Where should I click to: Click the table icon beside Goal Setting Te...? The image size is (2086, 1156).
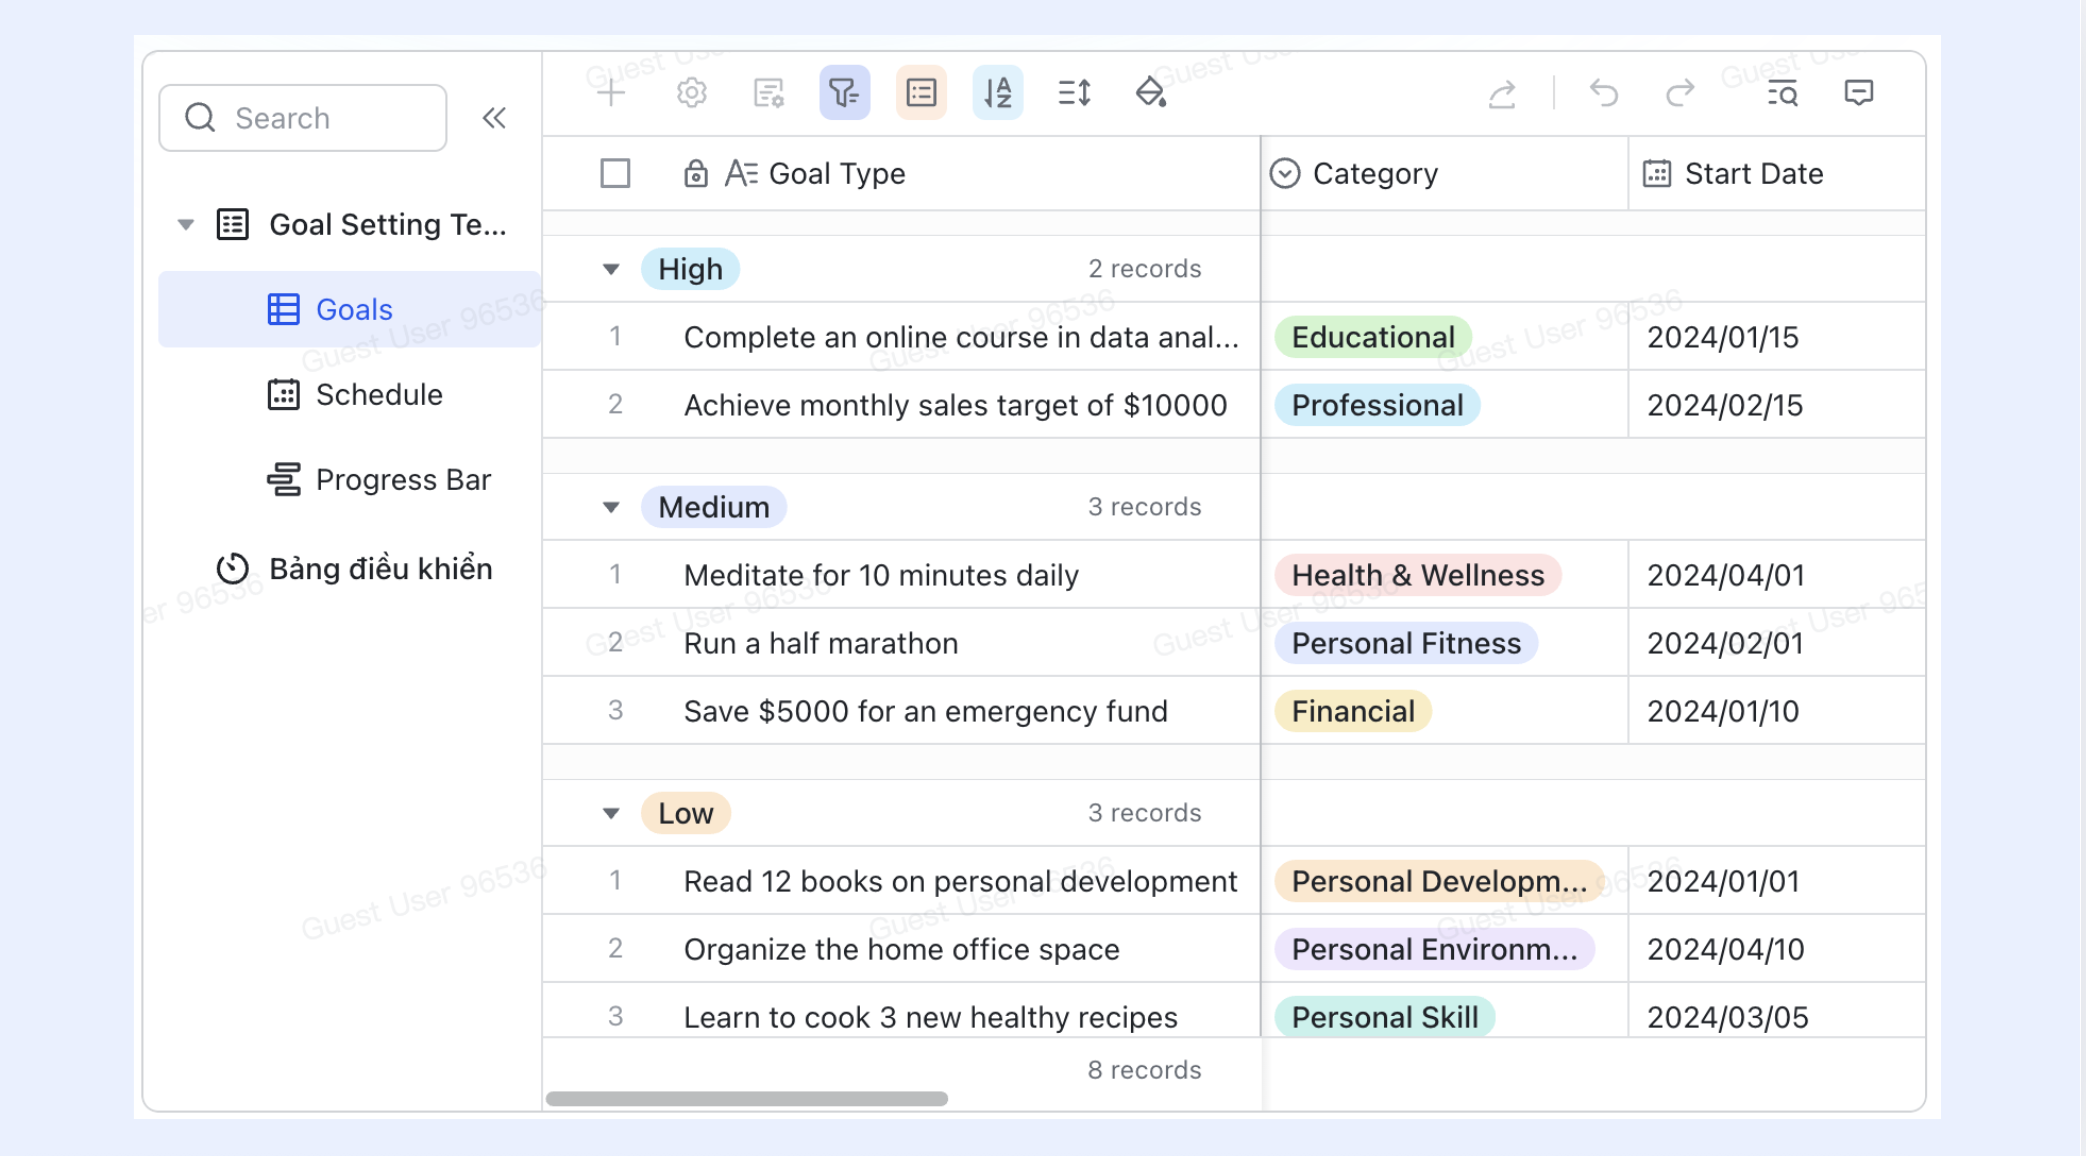tap(233, 224)
